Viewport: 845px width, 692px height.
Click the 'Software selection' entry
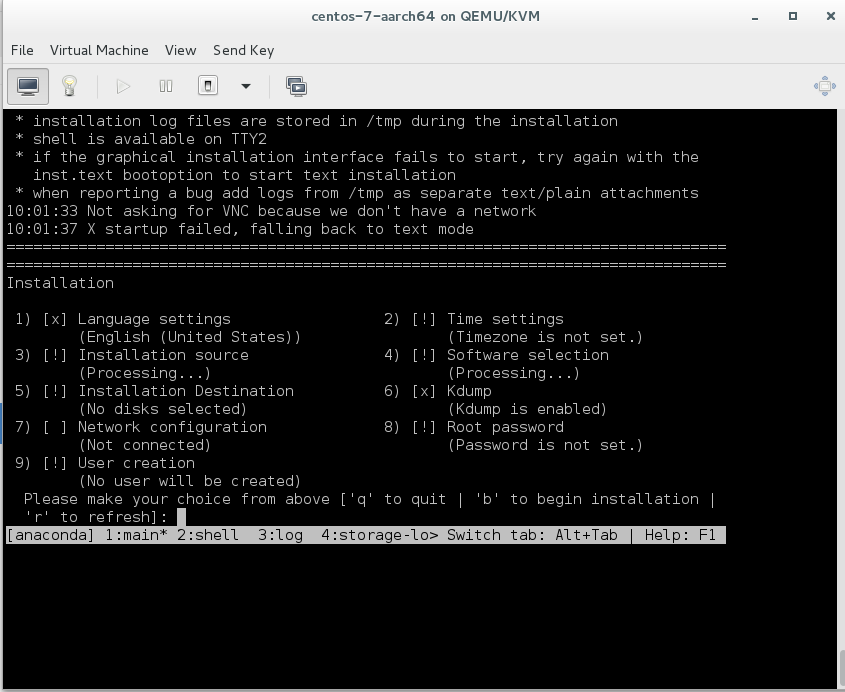click(x=528, y=355)
